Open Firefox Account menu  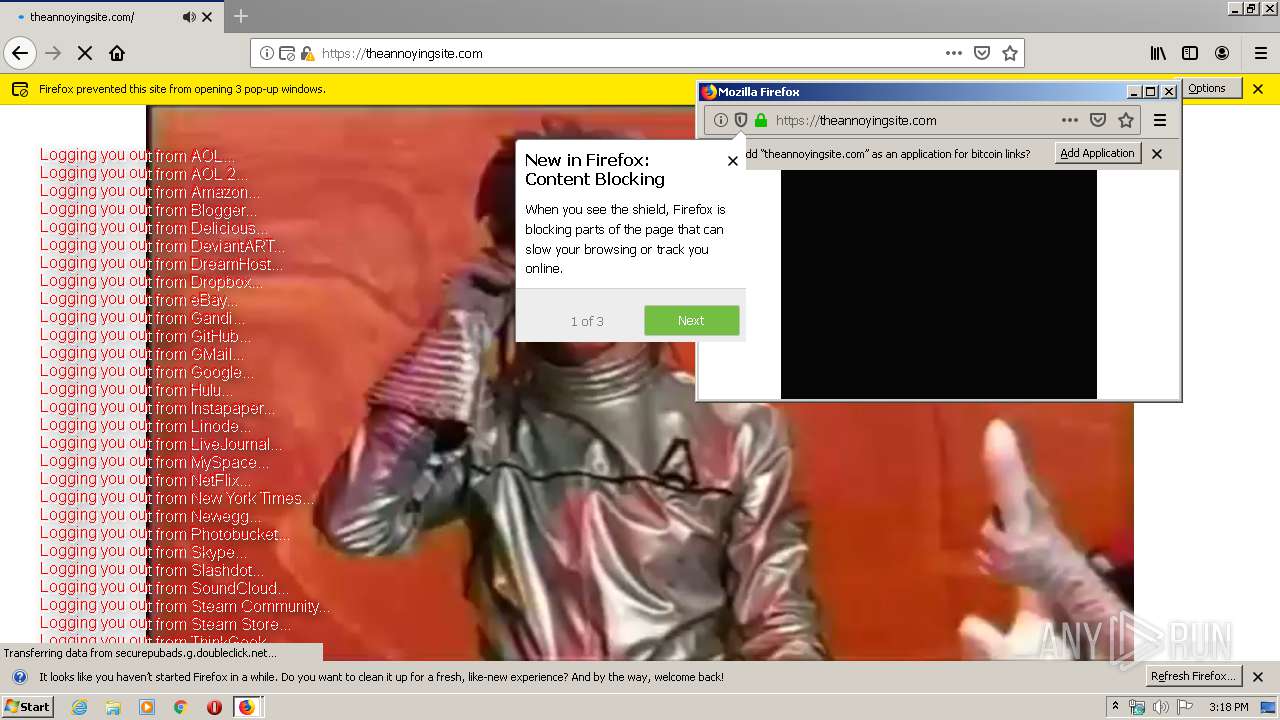tap(1222, 53)
